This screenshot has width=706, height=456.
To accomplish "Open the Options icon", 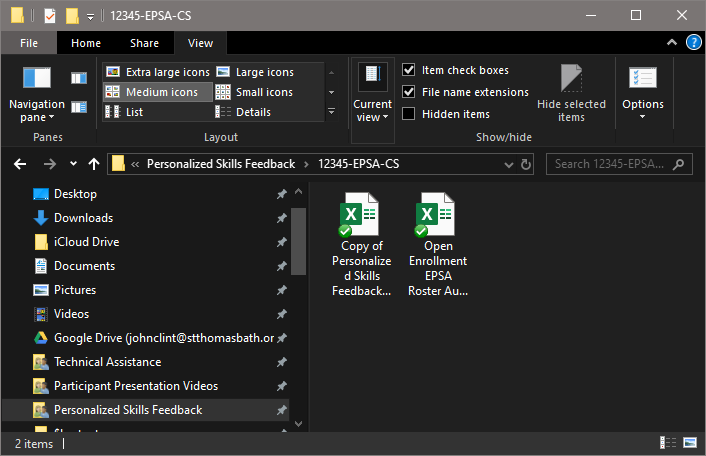I will click(x=643, y=78).
